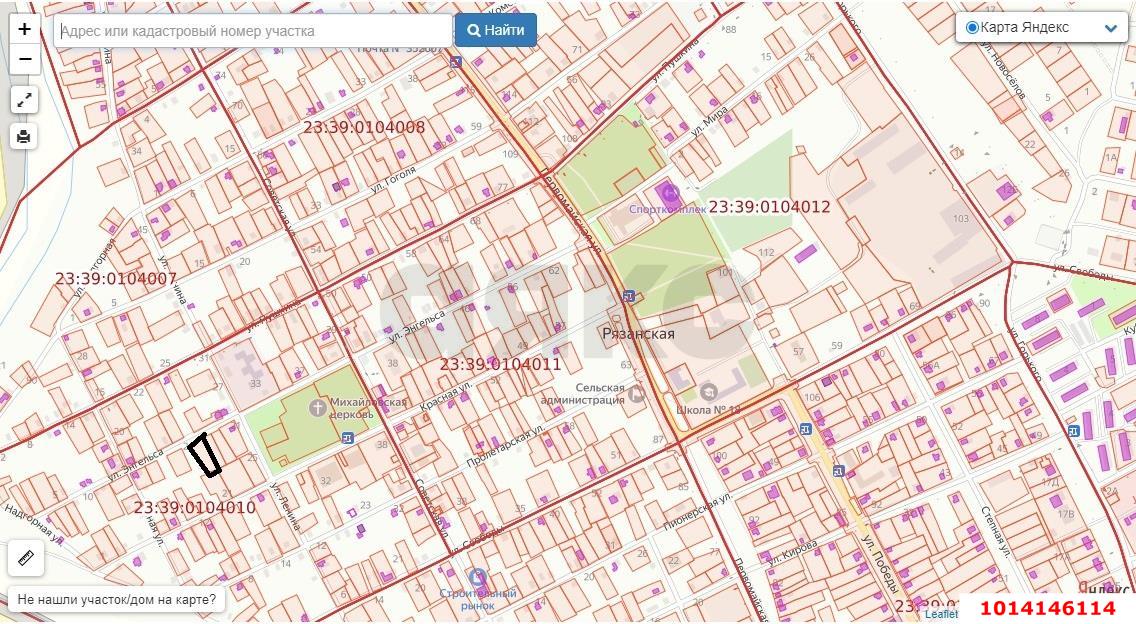Image resolution: width=1136 pixels, height=624 pixels.
Task: Focus the address or cadastral number field
Action: tap(252, 31)
